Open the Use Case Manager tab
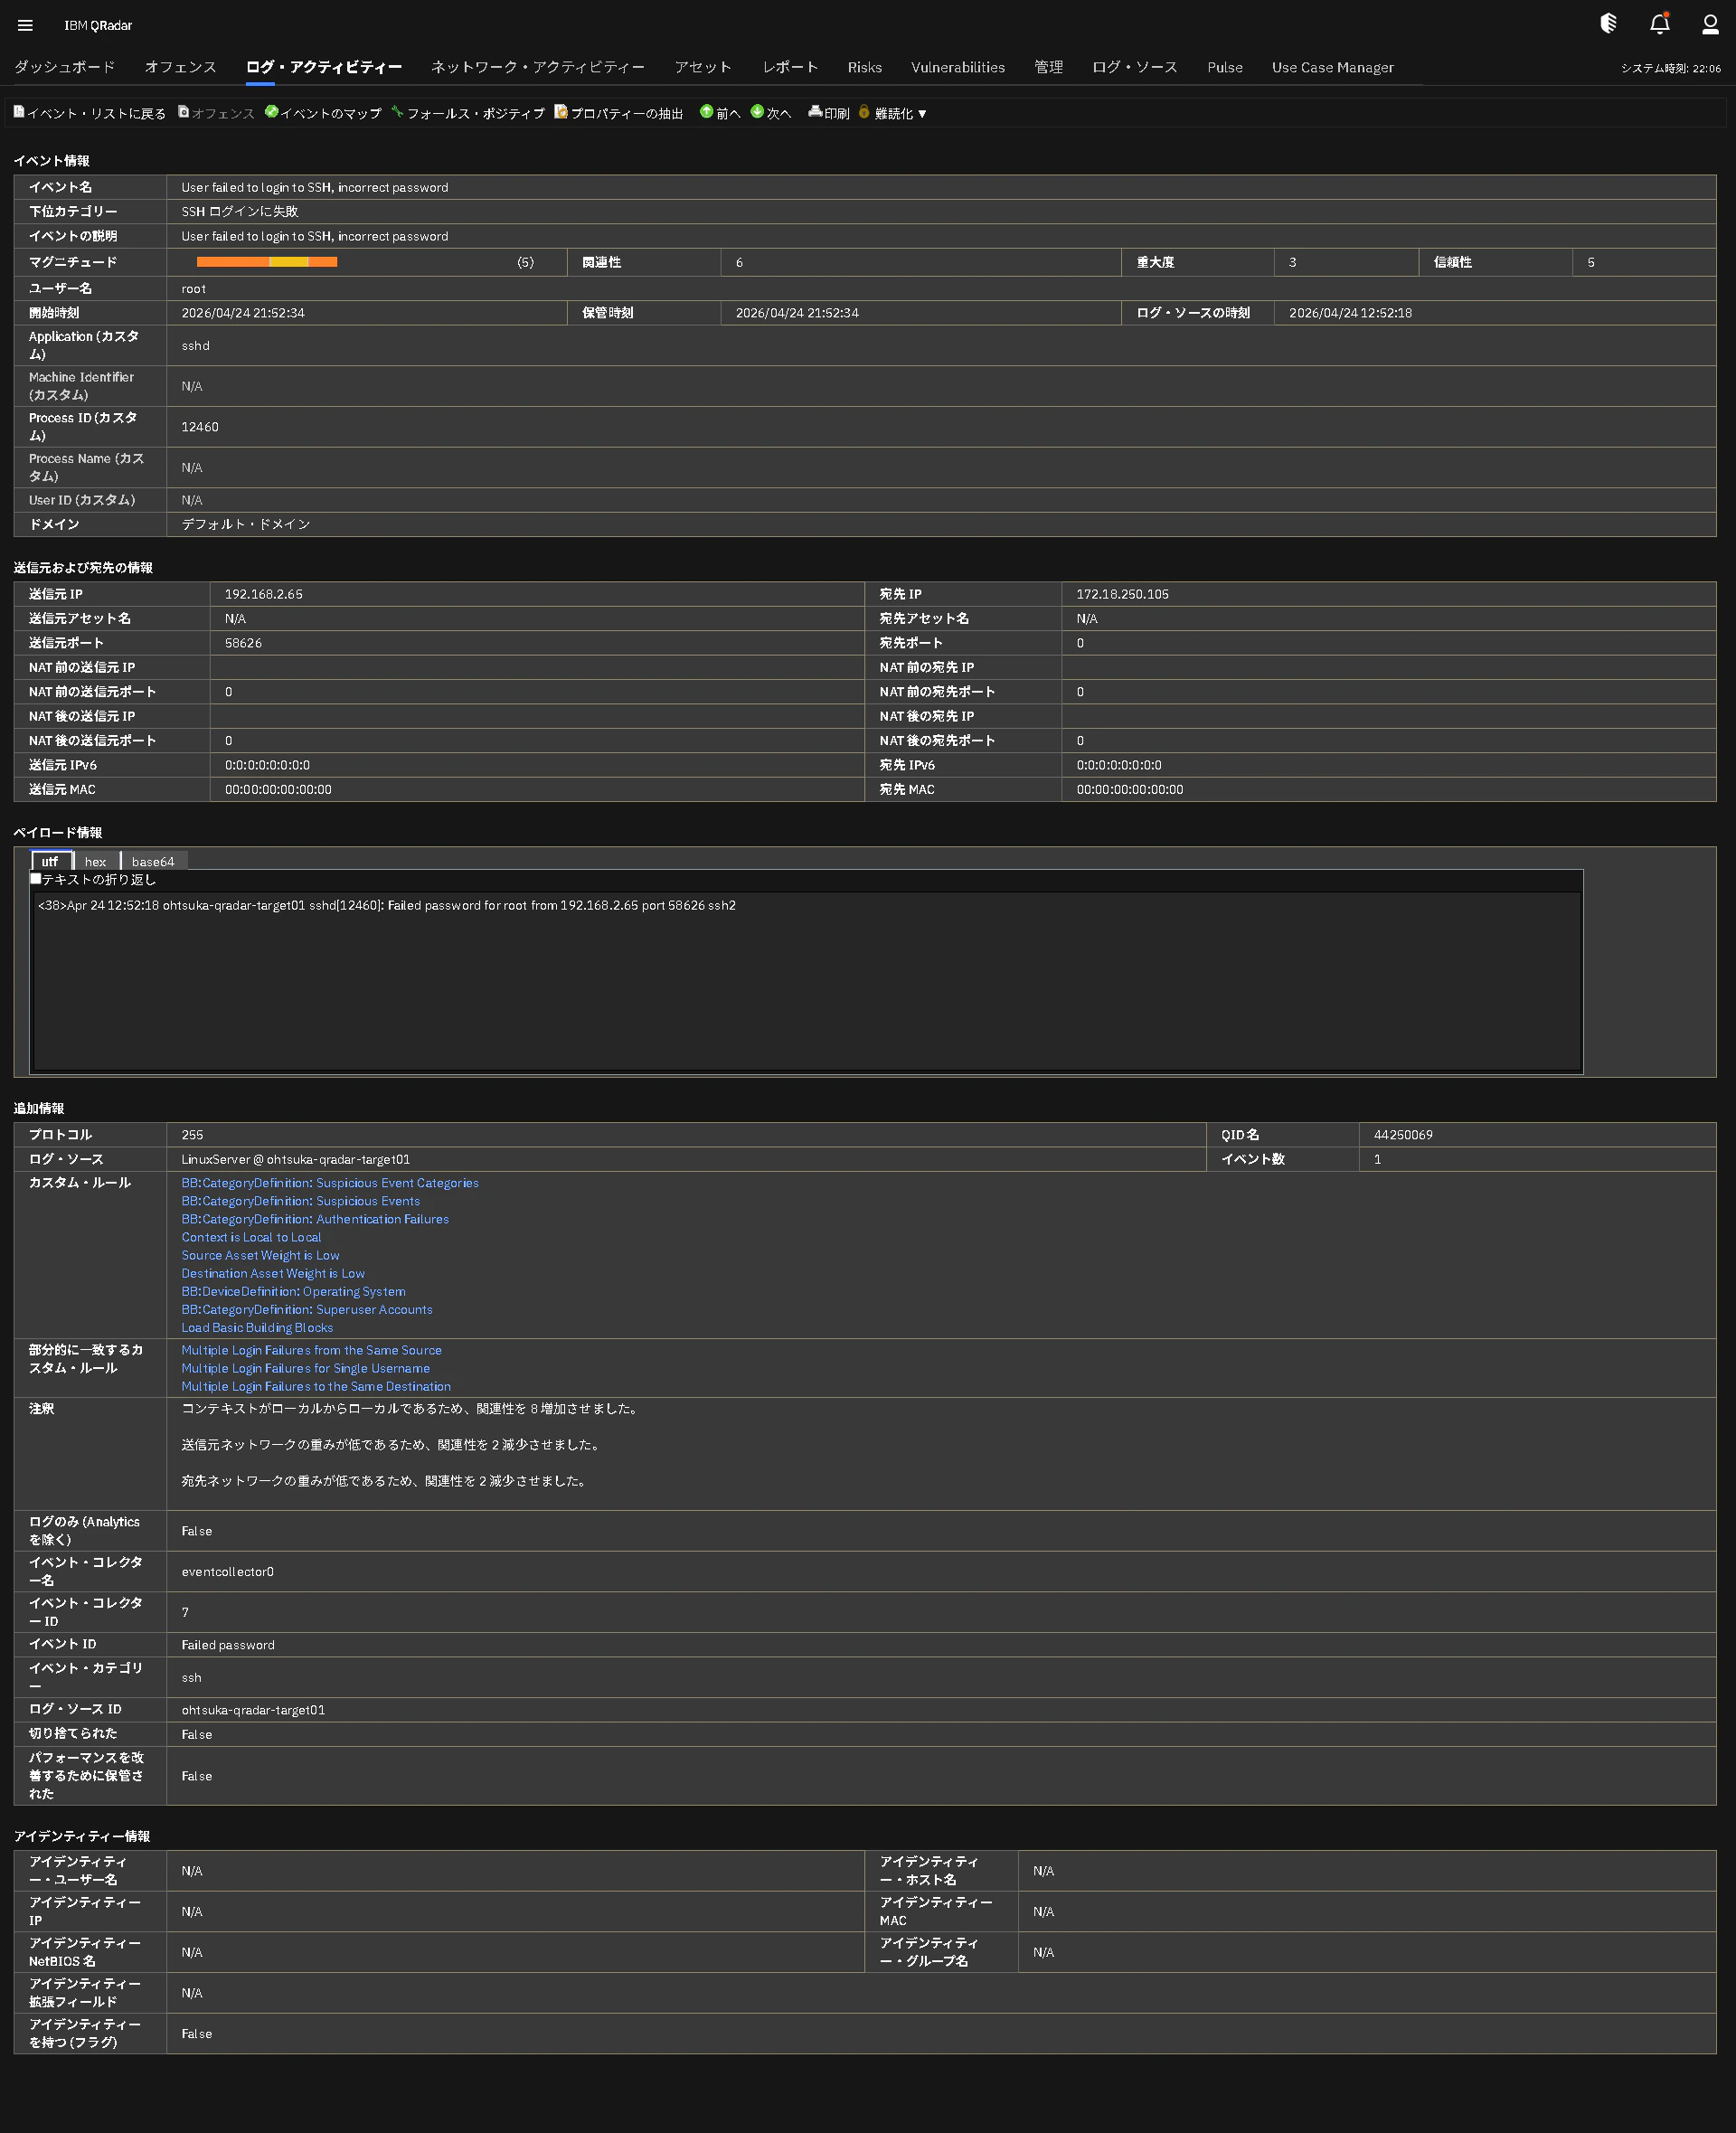Viewport: 1736px width, 2133px height. coord(1332,67)
